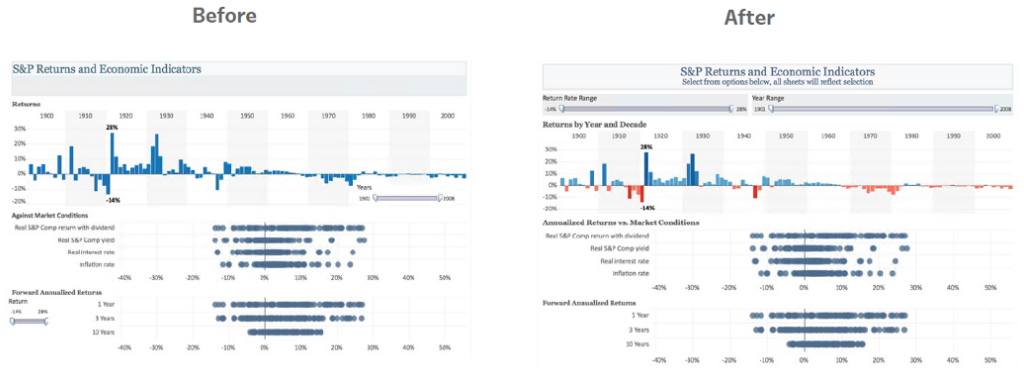
Task: Click the Before dashboard title 'S&P Returns and Economic Indicators'
Action: [x=108, y=69]
